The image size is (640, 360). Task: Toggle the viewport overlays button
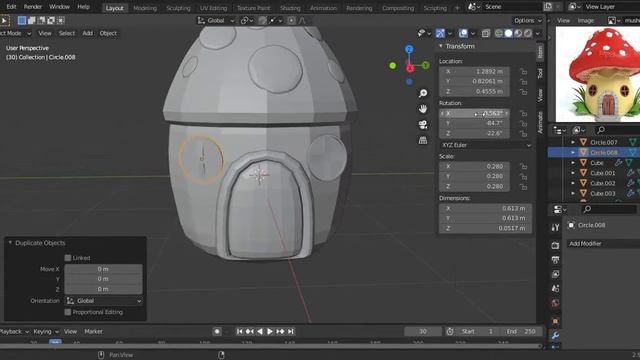463,33
